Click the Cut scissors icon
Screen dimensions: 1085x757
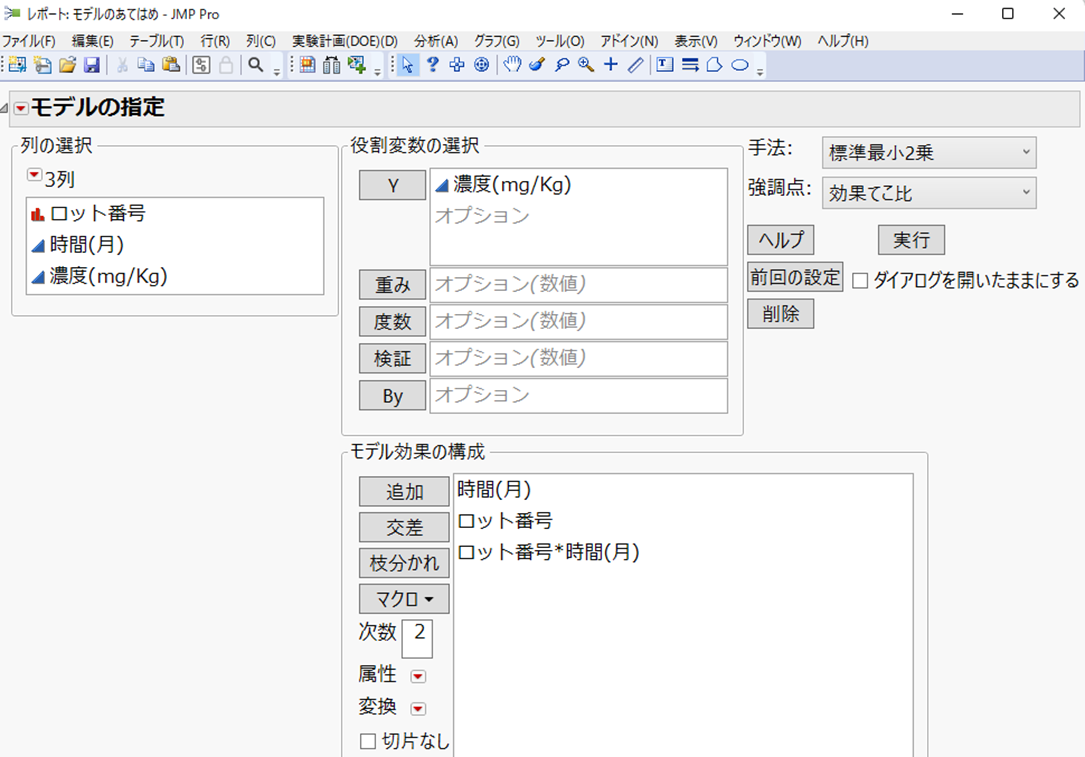coord(122,65)
